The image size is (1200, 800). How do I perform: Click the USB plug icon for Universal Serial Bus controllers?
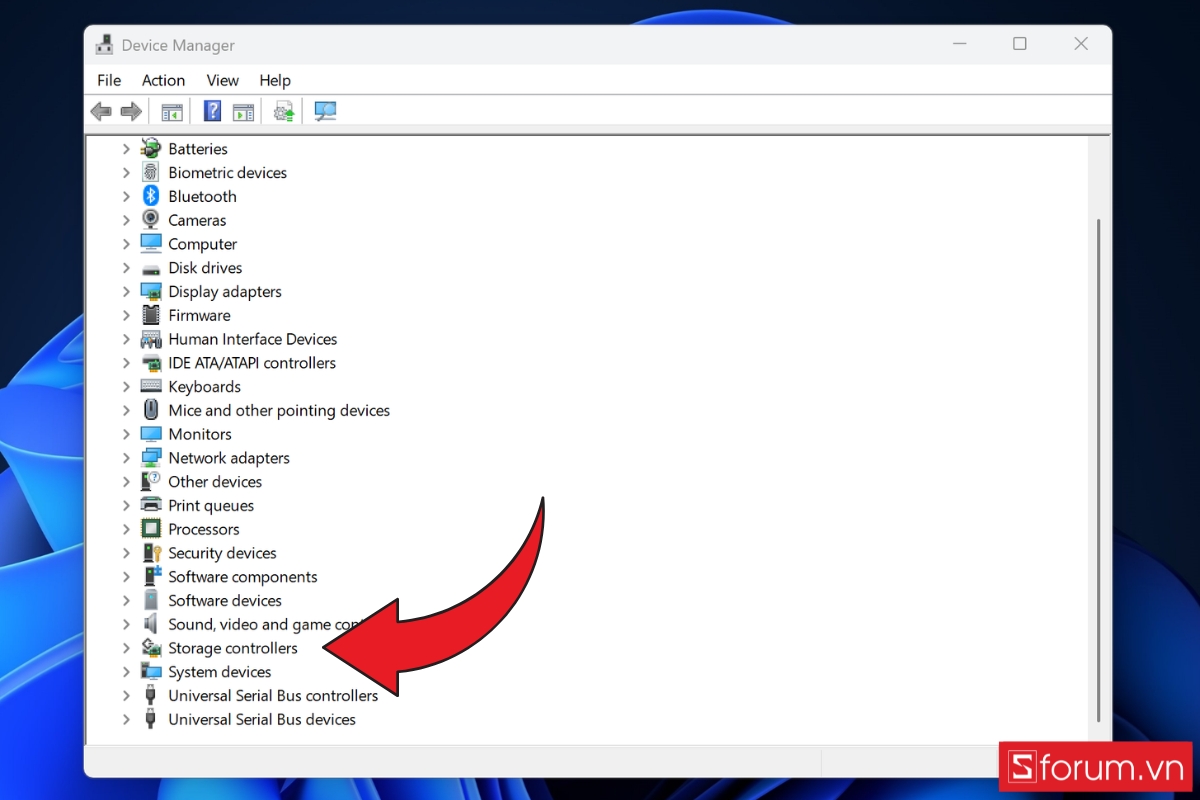pyautogui.click(x=151, y=695)
